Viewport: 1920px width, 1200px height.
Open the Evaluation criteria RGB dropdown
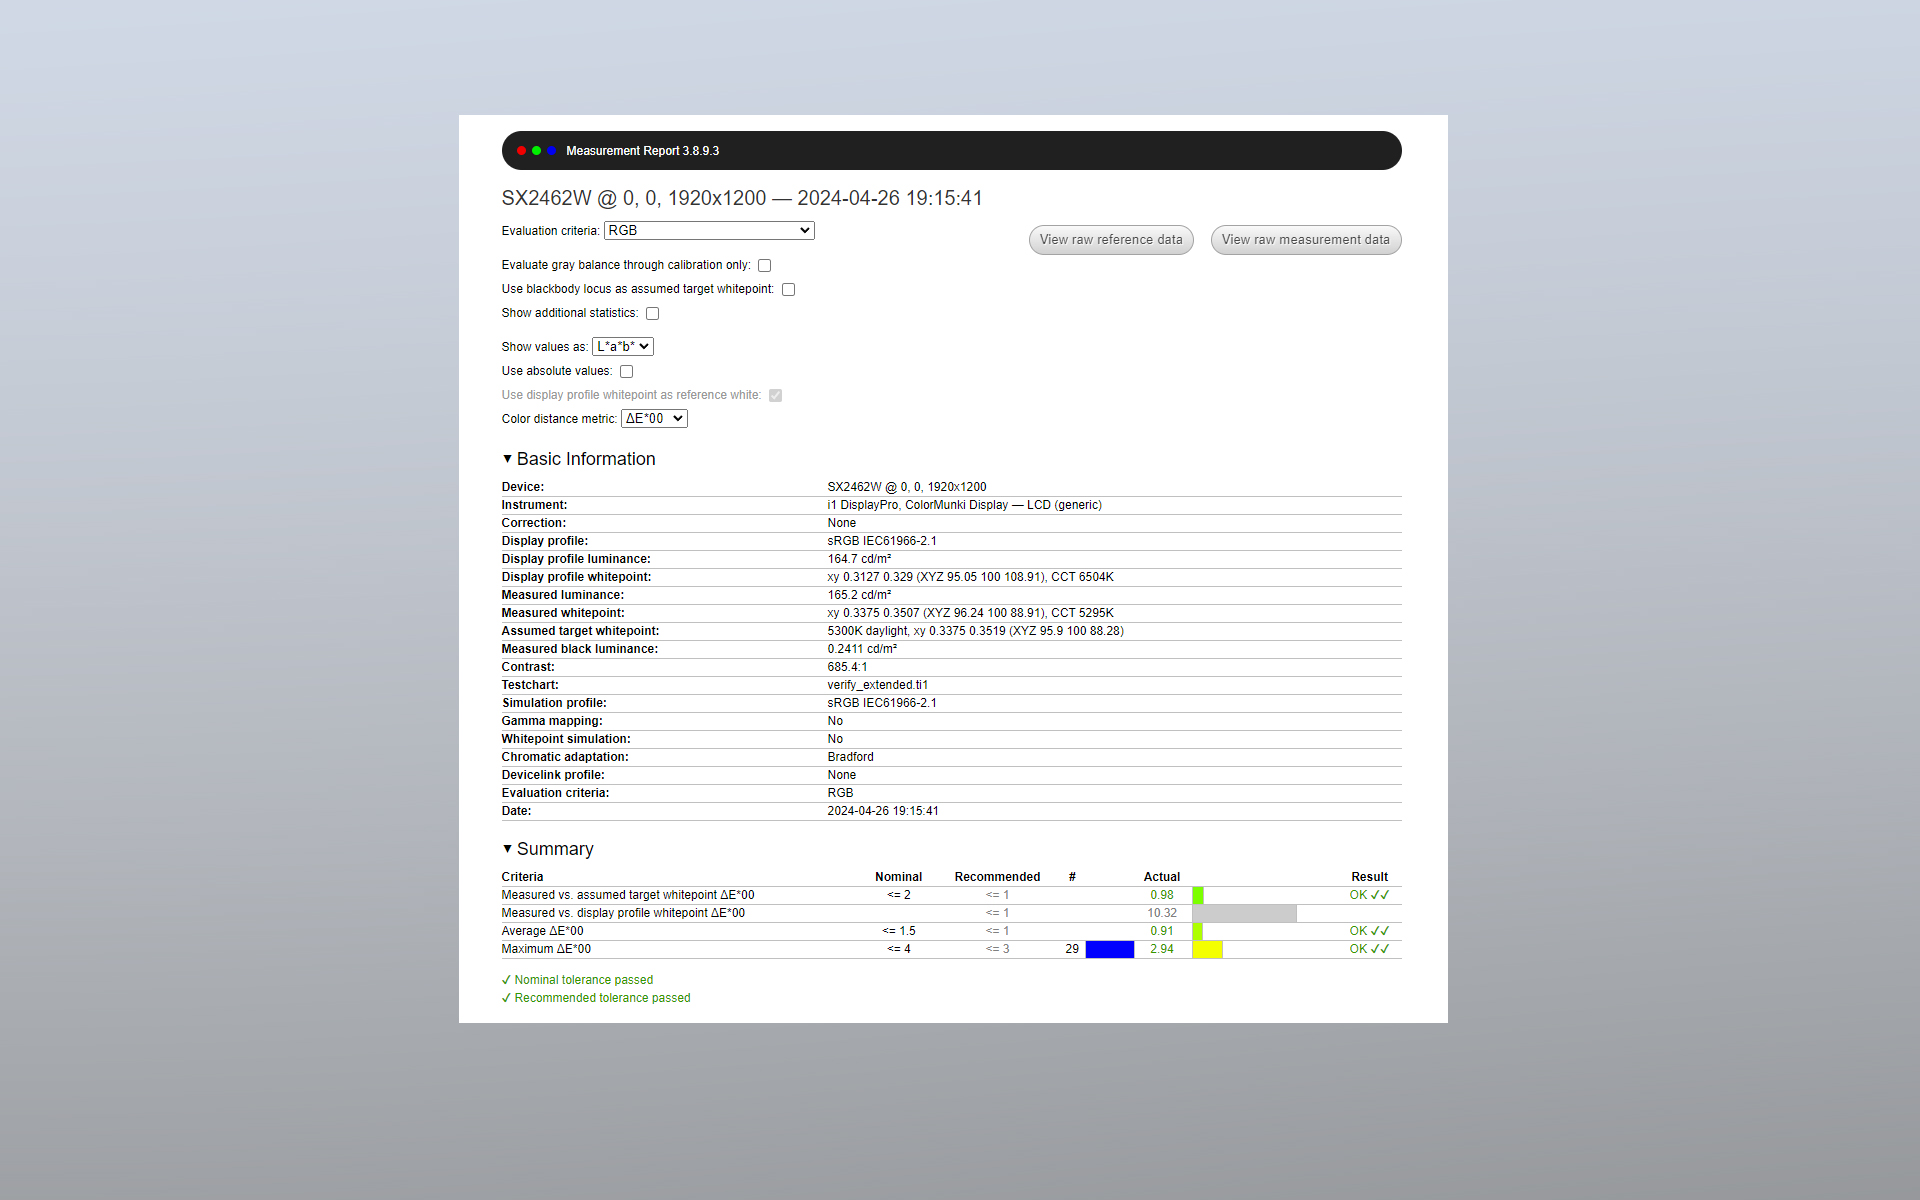click(x=709, y=231)
